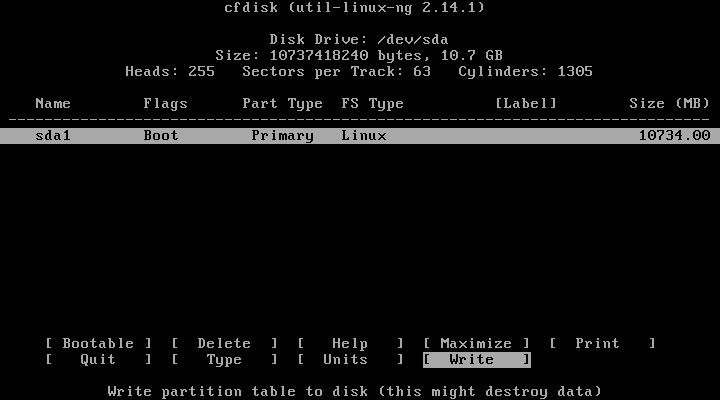Click the disk size 10737418240 bytes line

click(359, 56)
